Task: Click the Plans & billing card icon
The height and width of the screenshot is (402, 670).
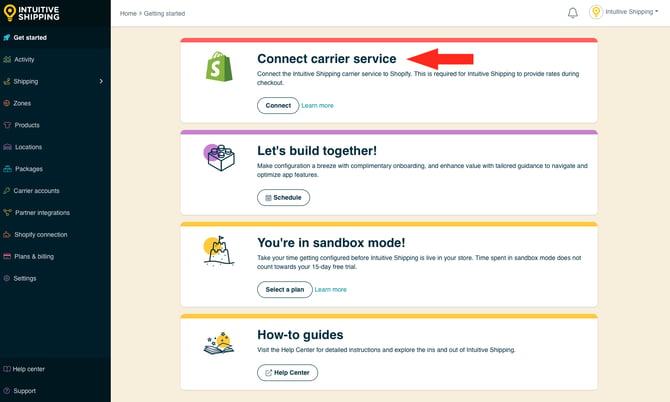Action: click(7, 256)
